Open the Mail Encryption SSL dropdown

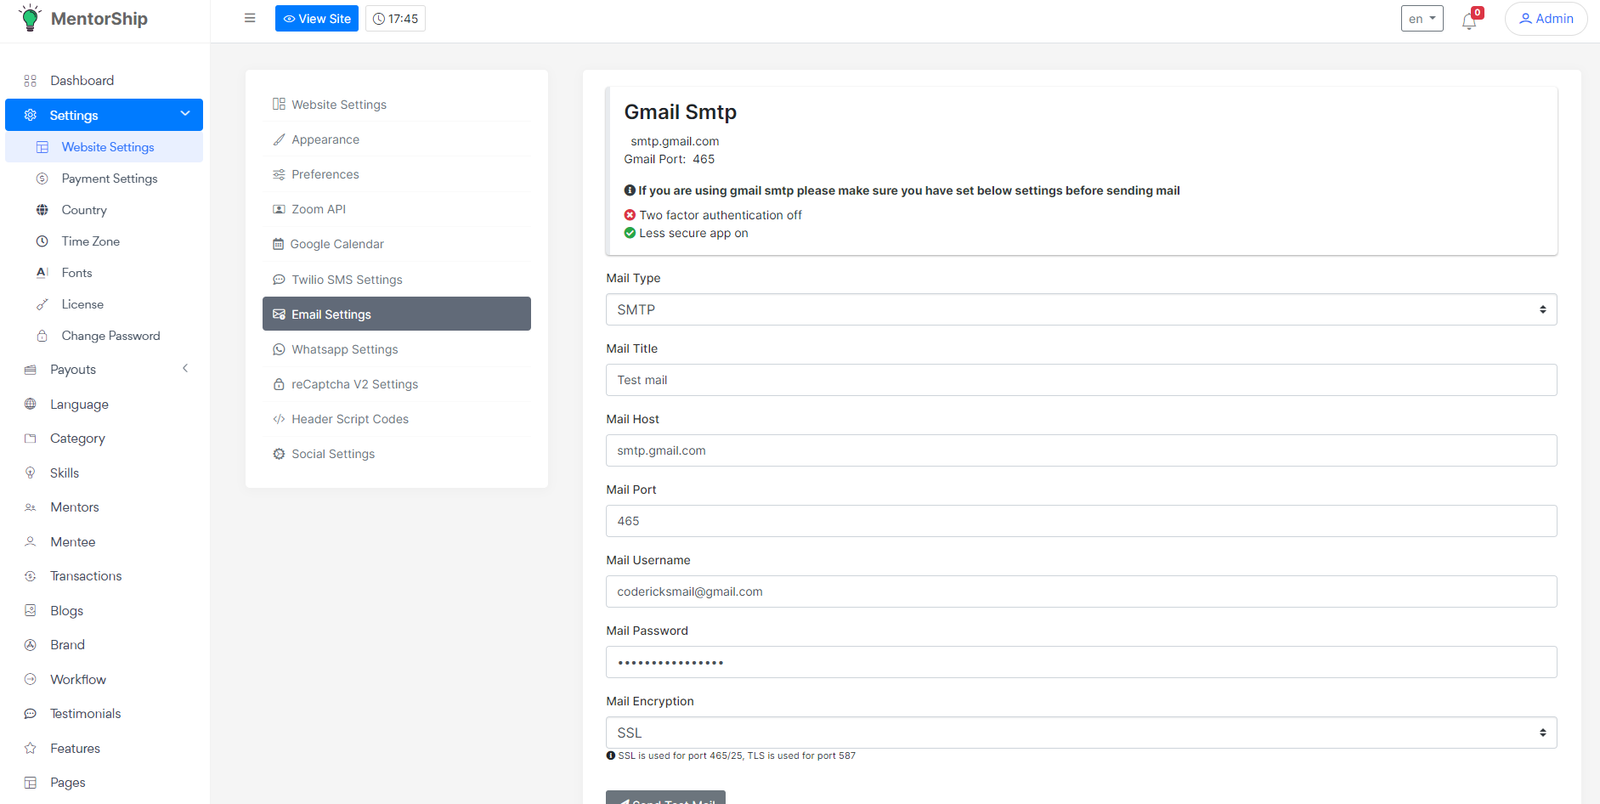coord(1080,733)
